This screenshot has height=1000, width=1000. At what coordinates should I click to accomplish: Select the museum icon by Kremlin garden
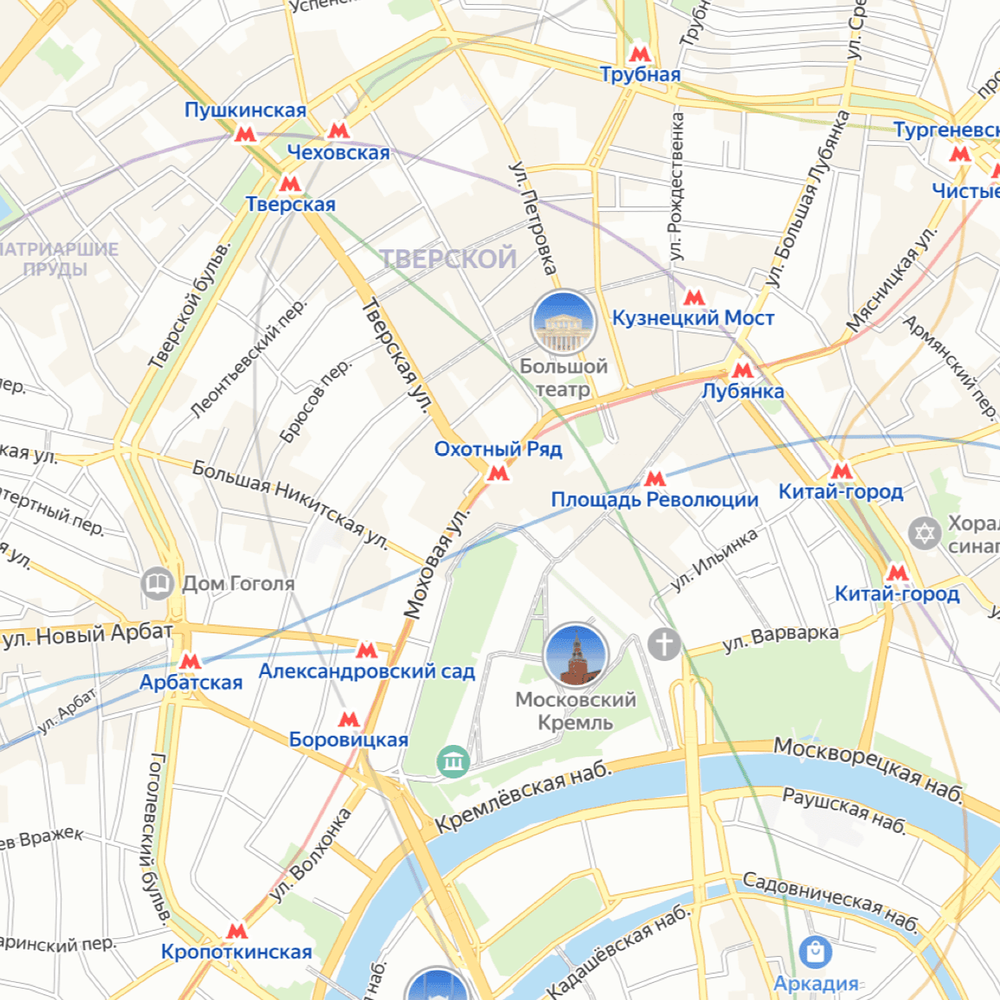[x=453, y=761]
